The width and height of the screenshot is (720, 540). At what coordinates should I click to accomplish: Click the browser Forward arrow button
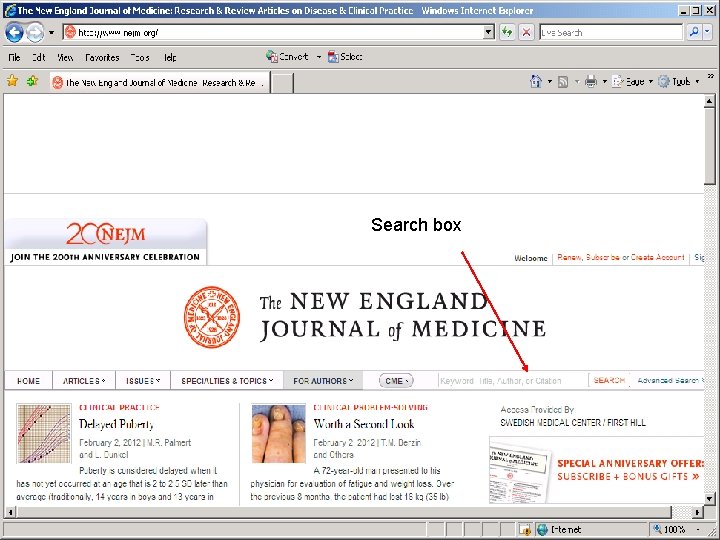pos(35,33)
